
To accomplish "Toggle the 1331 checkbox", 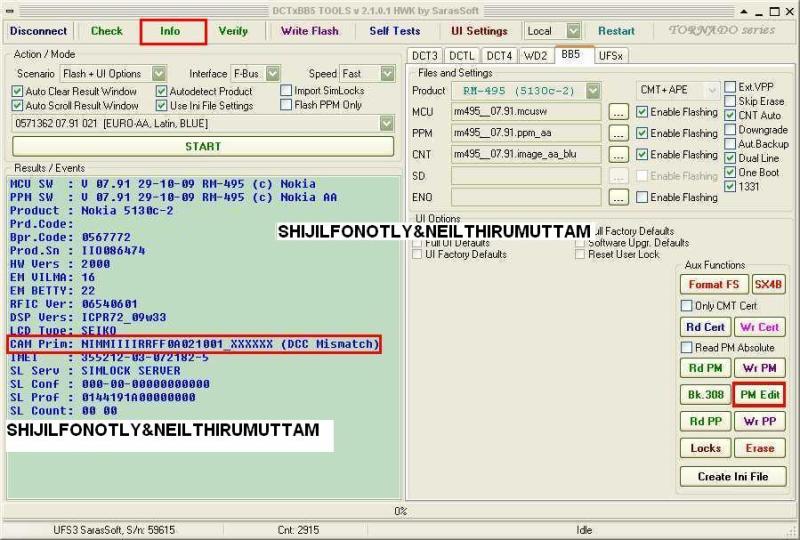I will coord(730,186).
